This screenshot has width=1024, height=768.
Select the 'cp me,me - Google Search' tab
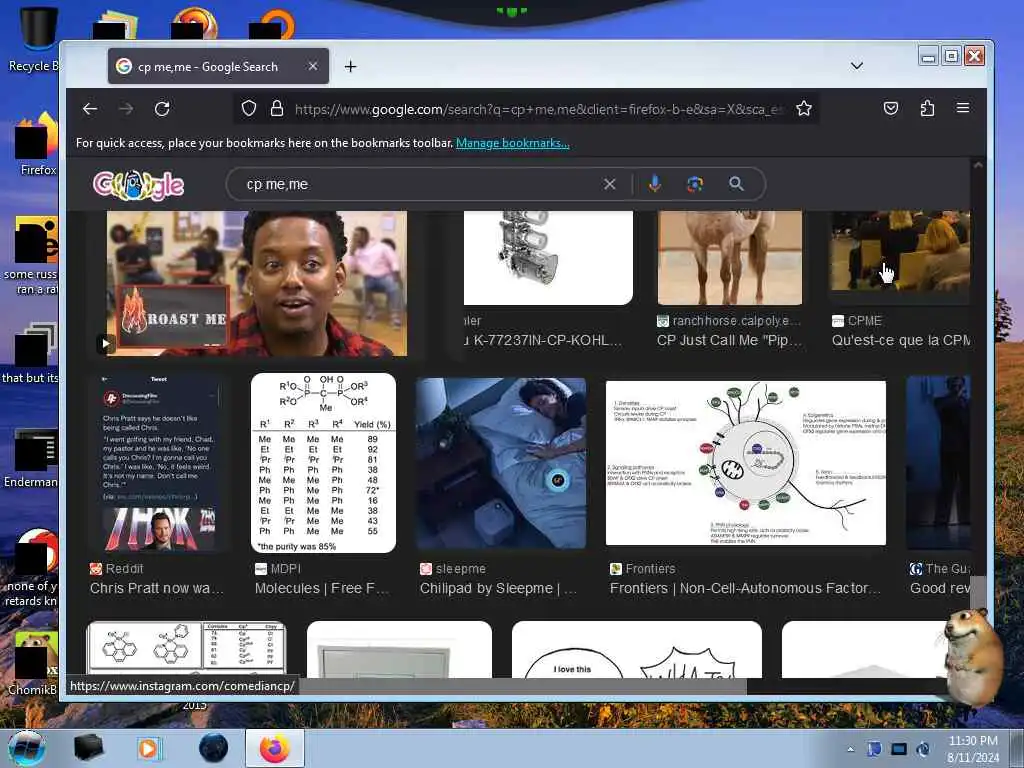[218, 66]
